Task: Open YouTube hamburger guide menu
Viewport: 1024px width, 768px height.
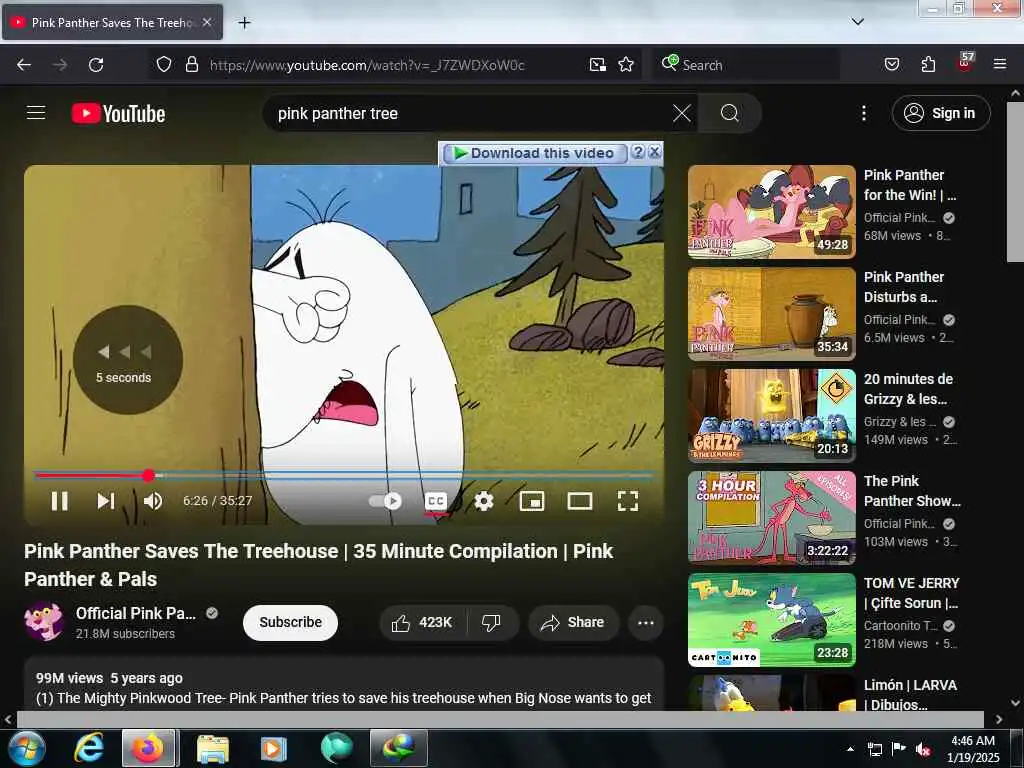Action: click(x=36, y=113)
